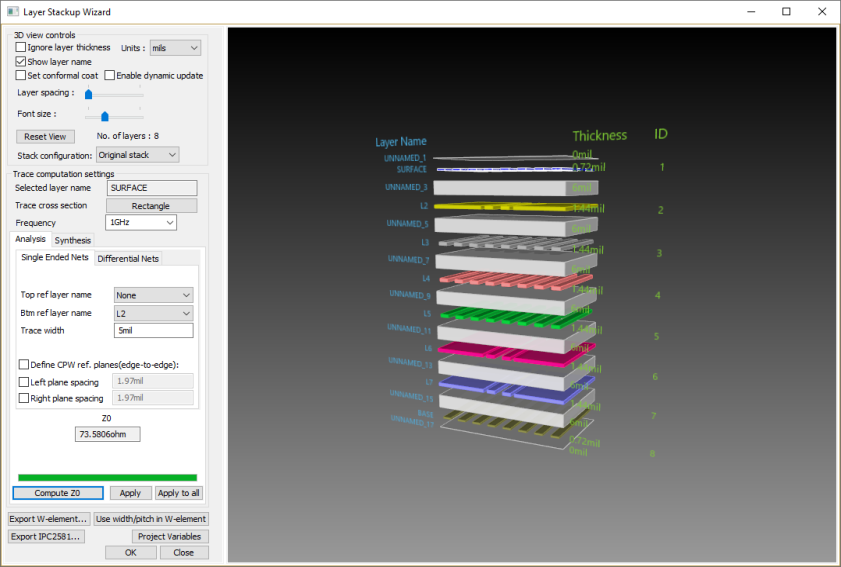Expand the Btm ref layer name dropdown
The height and width of the screenshot is (567, 841).
click(x=153, y=313)
